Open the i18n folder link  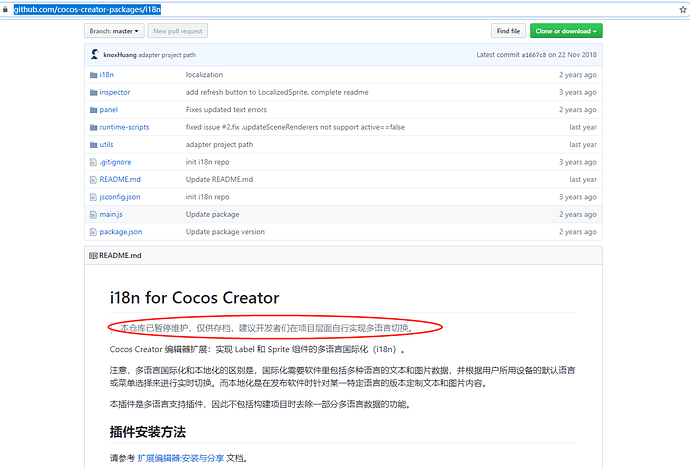[x=106, y=75]
